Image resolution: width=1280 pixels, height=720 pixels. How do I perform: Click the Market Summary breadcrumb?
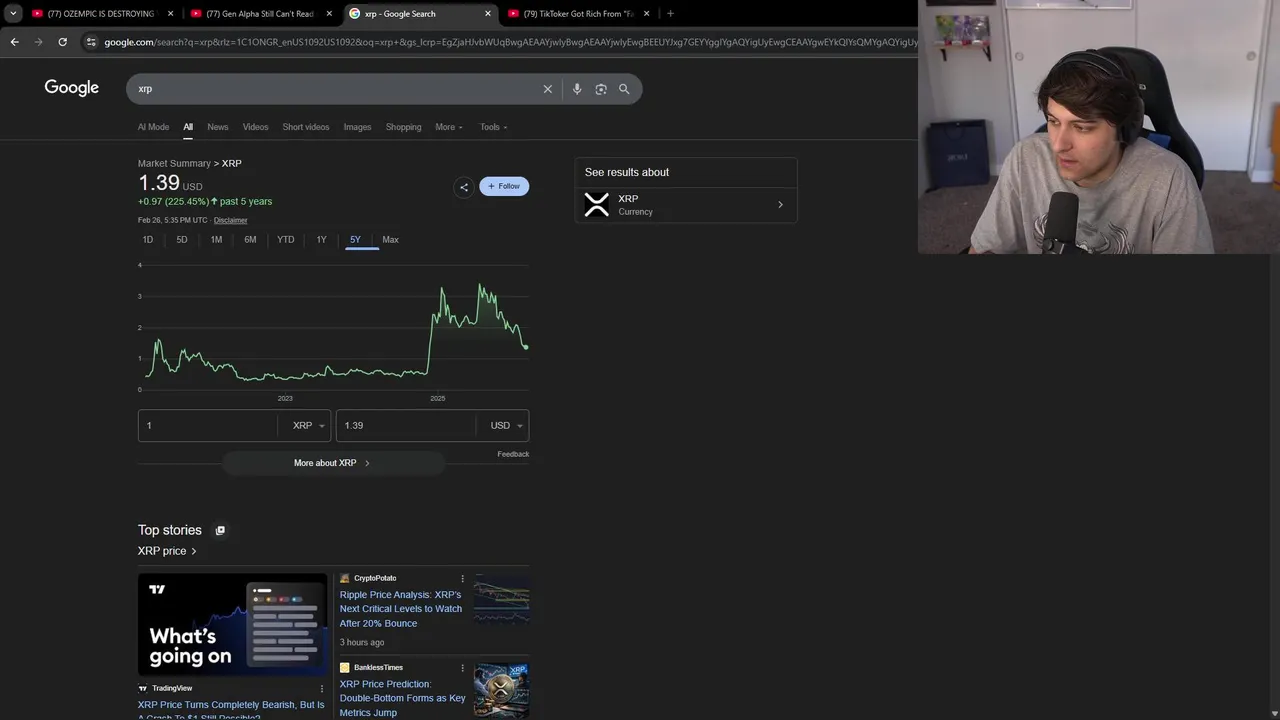point(174,163)
